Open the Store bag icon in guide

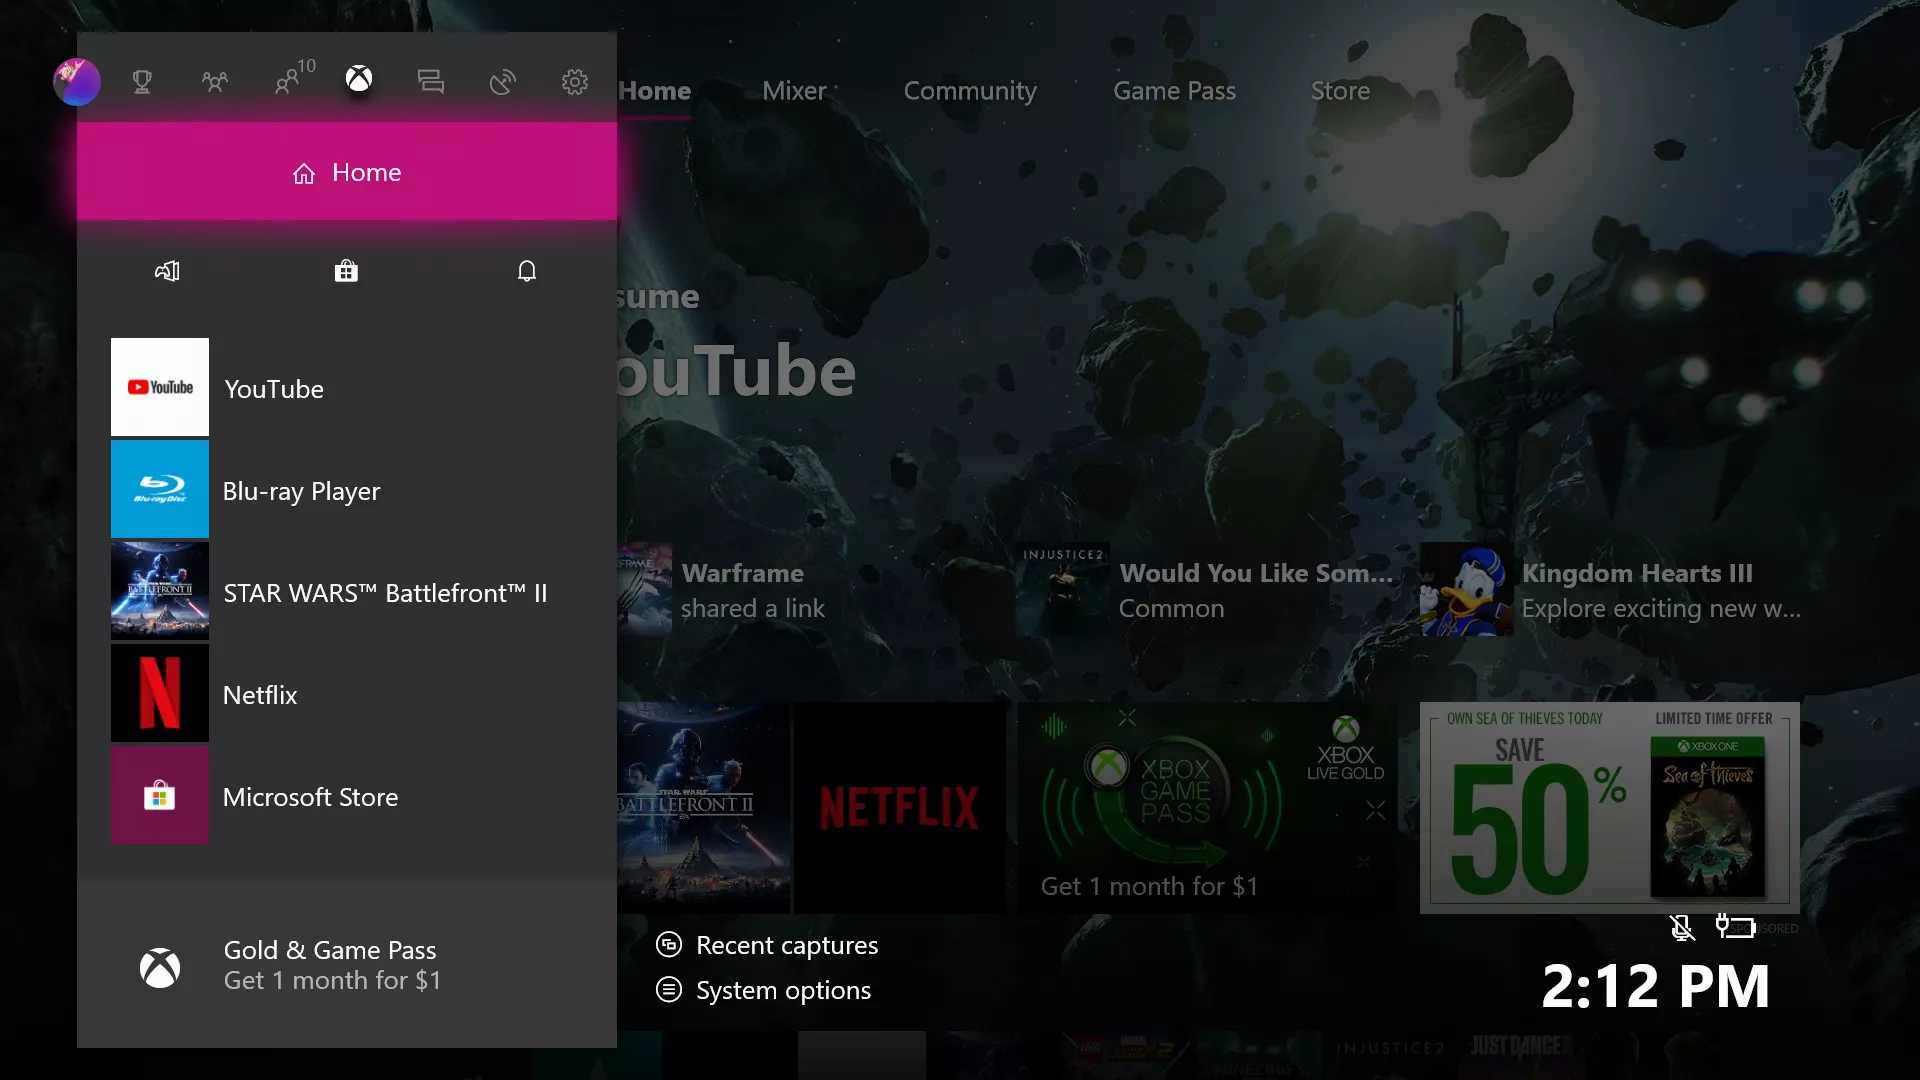point(346,271)
